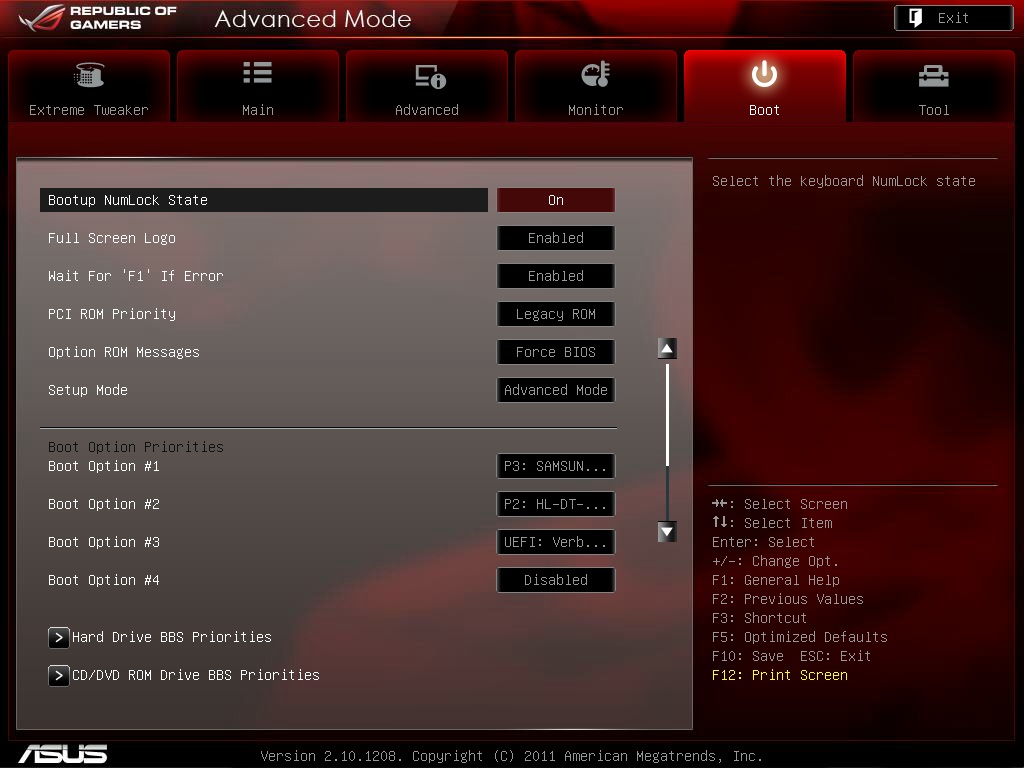Select the Wait For 'F1' If Error label
Viewport: 1024px width, 768px height.
[136, 276]
